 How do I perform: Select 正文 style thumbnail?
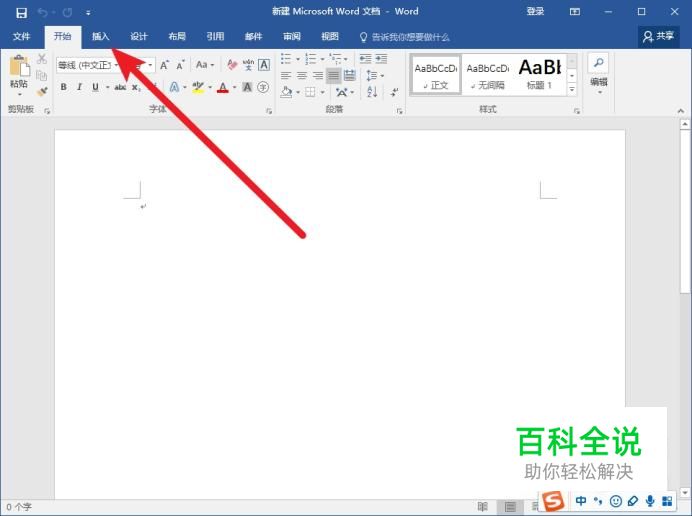[x=436, y=74]
